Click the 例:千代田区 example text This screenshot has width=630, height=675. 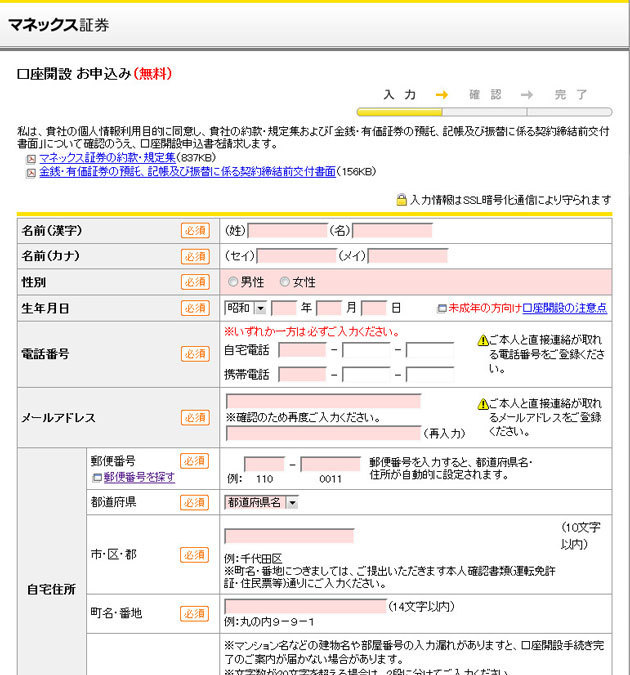(253, 559)
